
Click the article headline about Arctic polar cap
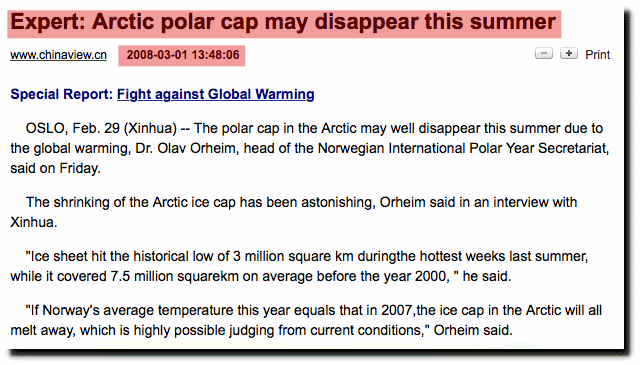283,22
